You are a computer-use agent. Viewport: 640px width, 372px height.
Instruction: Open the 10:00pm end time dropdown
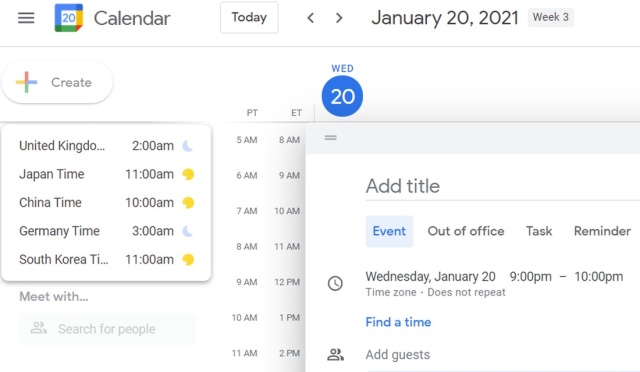598,276
